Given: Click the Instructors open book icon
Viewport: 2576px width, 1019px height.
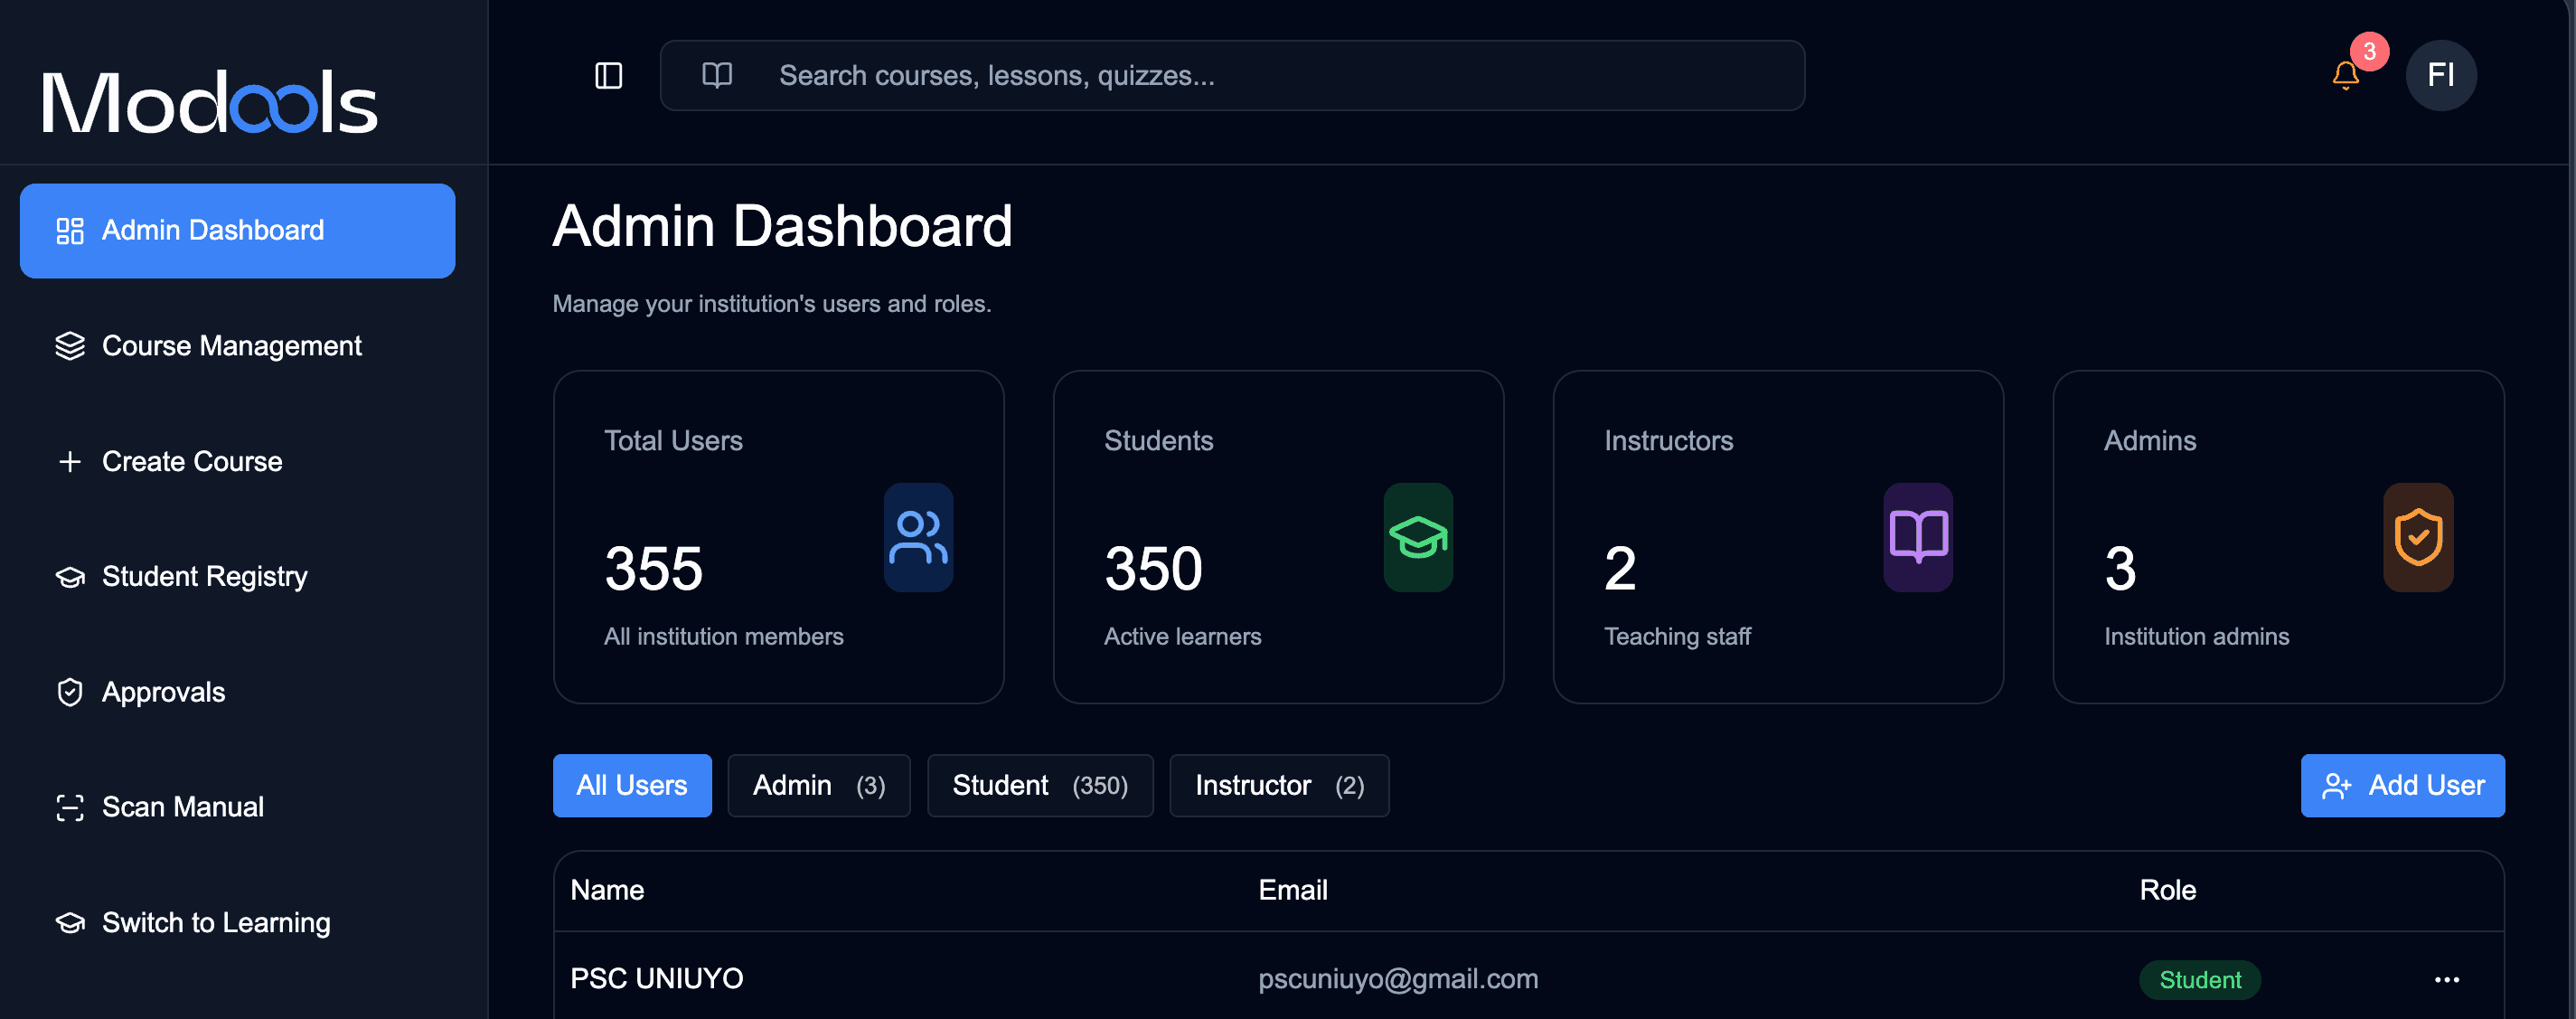Looking at the screenshot, I should 1918,537.
